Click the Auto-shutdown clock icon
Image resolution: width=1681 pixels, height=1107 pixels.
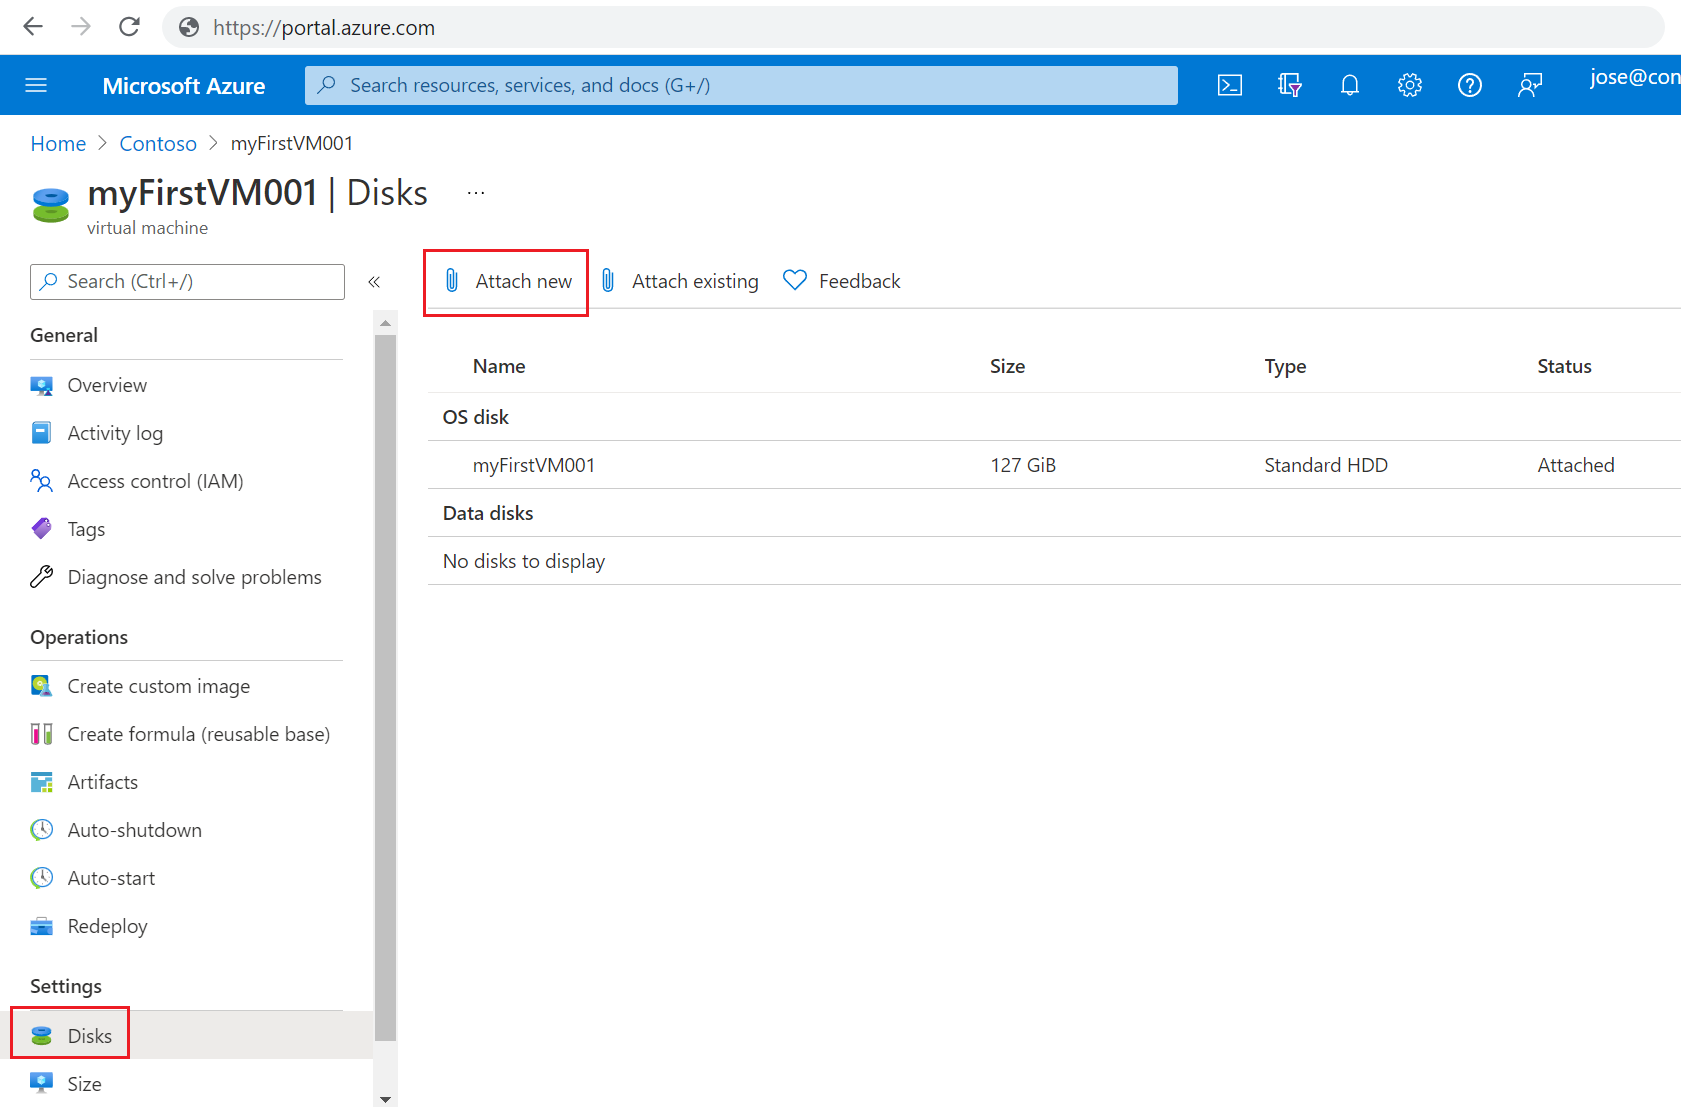(41, 830)
